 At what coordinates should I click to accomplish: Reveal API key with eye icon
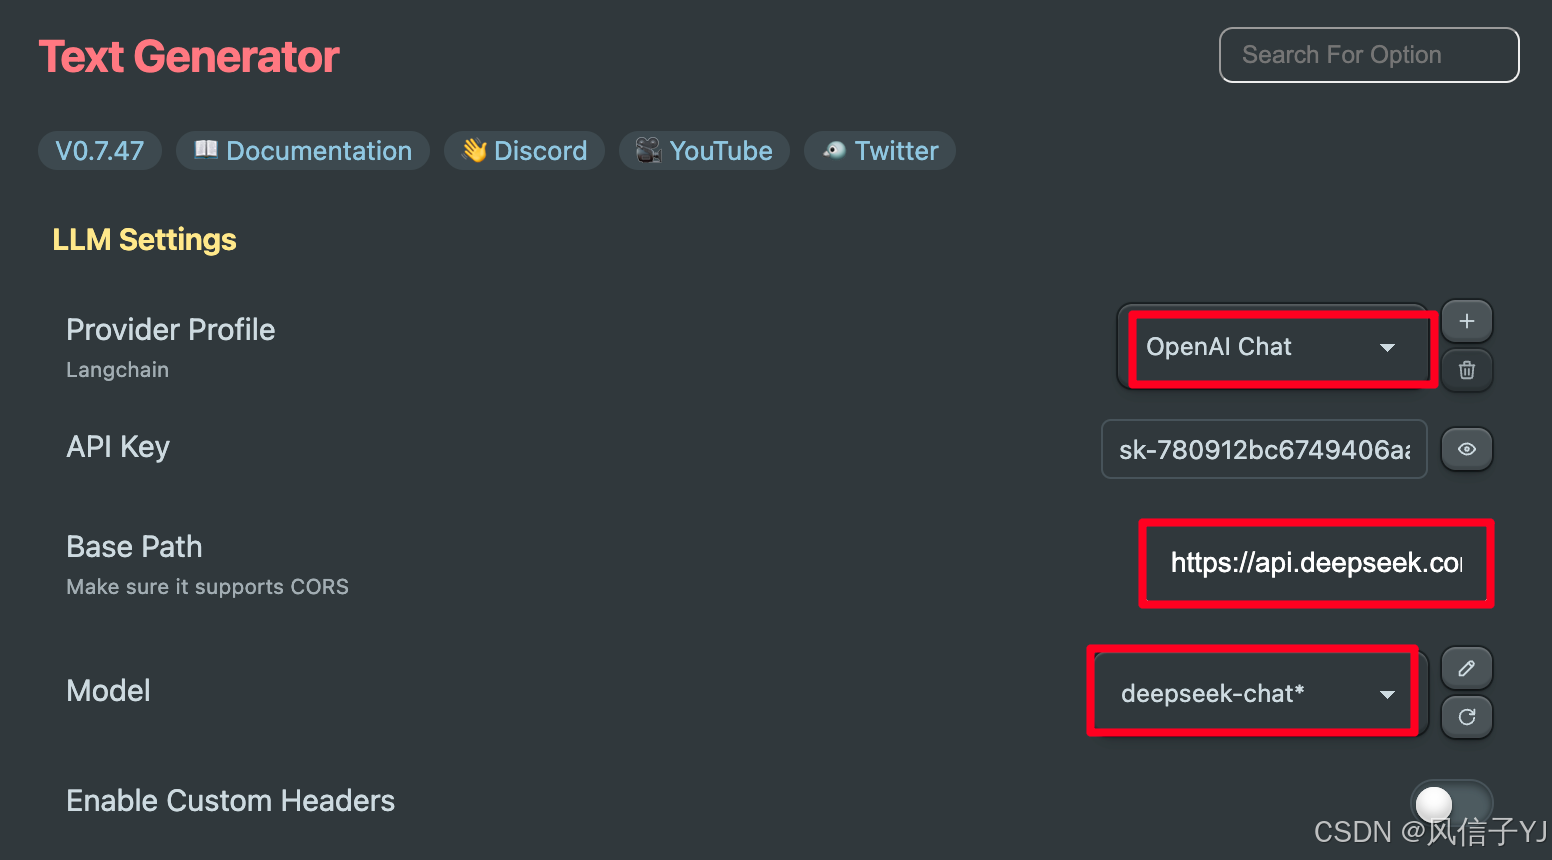(1466, 449)
